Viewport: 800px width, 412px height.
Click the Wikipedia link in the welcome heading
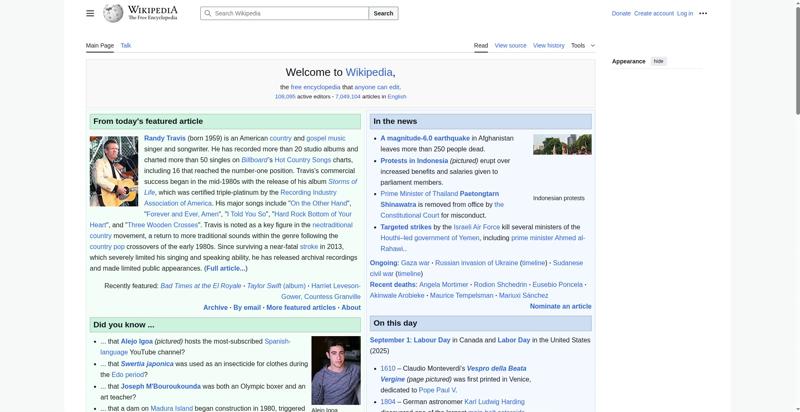[369, 72]
